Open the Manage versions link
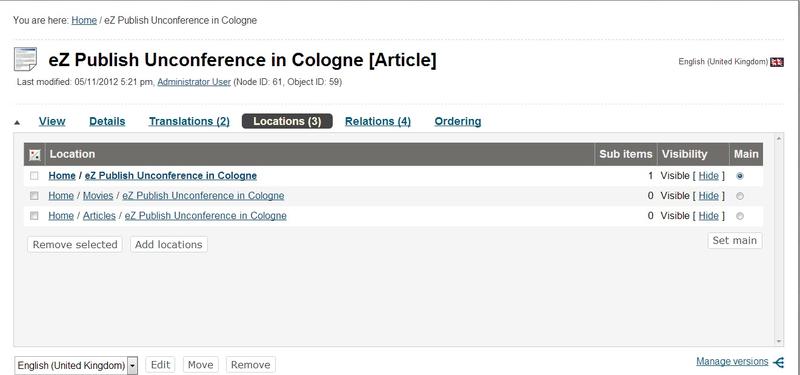 point(732,361)
